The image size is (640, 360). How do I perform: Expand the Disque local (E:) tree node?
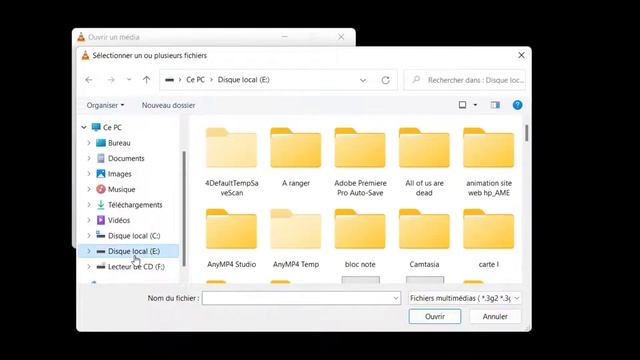click(x=89, y=251)
